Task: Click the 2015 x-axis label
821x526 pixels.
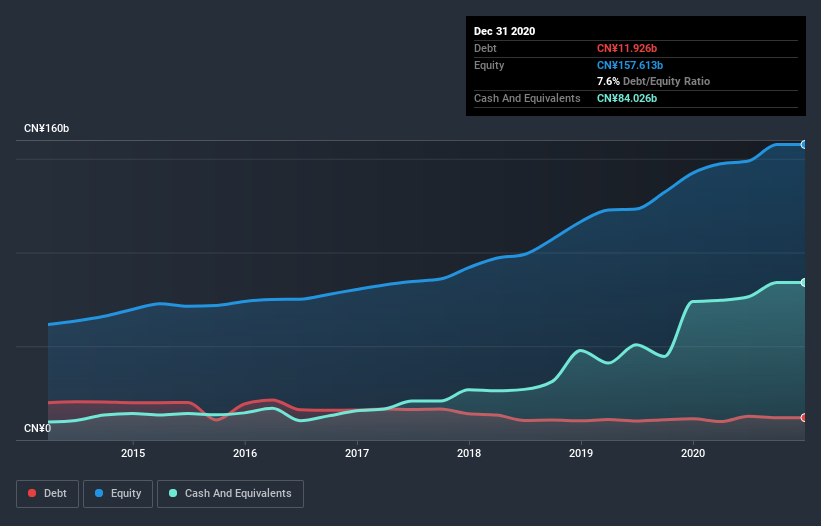Action: [133, 453]
